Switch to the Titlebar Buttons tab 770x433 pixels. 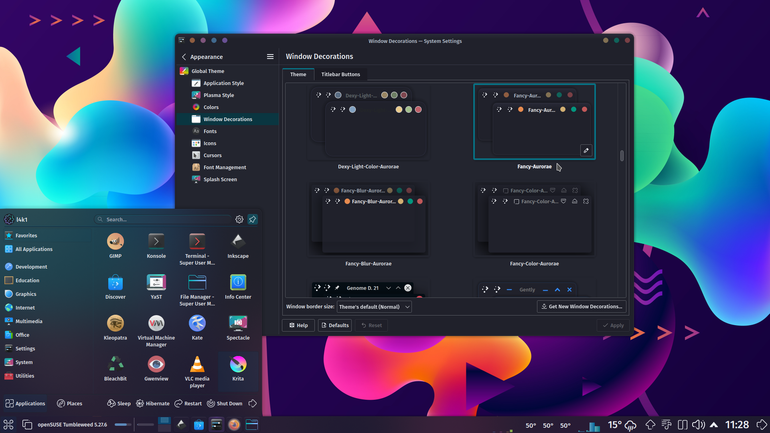(340, 75)
